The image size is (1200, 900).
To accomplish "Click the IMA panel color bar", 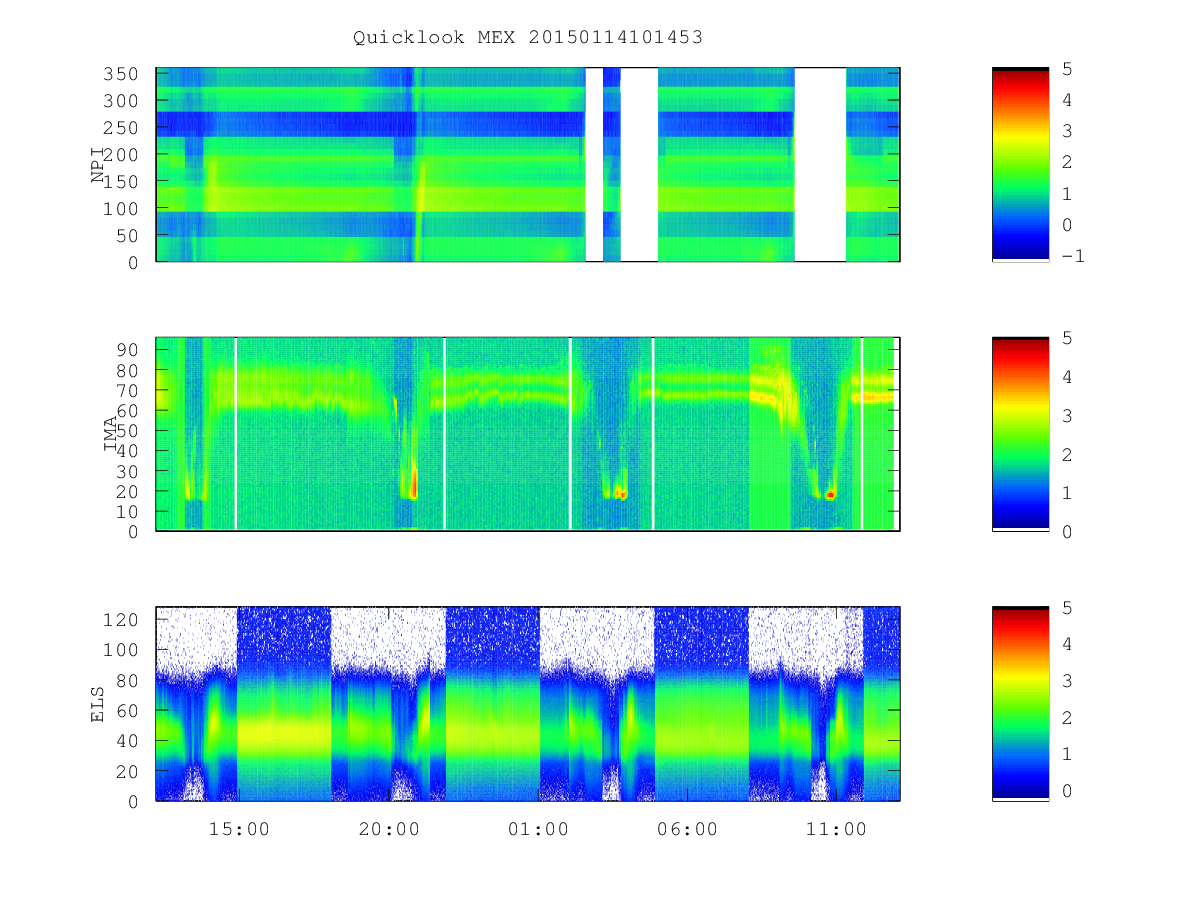I will (x=1020, y=434).
